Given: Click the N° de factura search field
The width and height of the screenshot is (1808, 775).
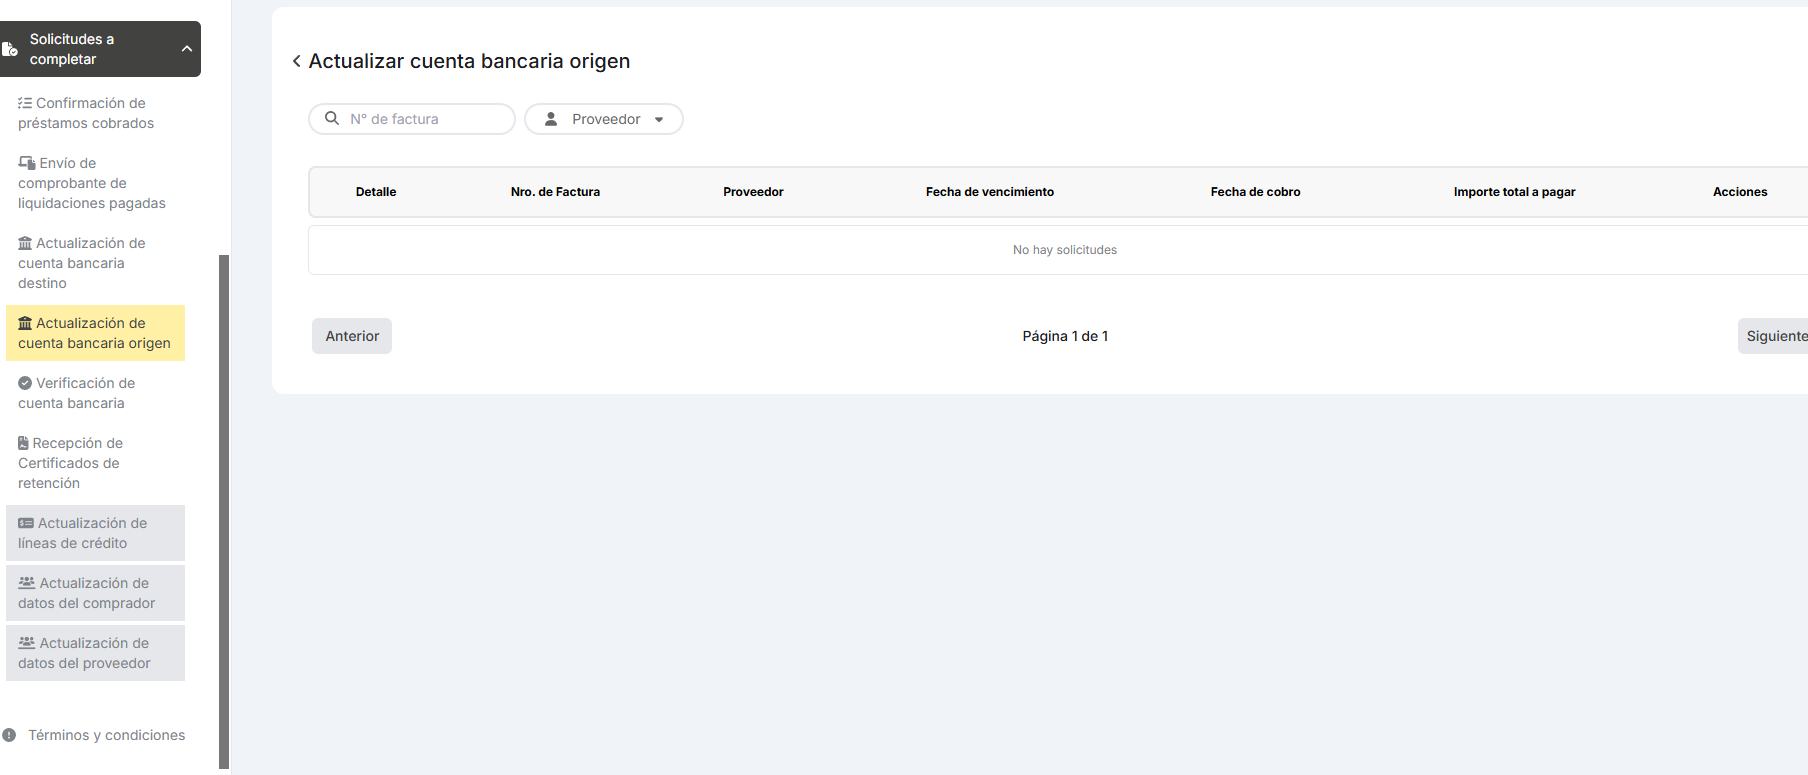Looking at the screenshot, I should click(x=425, y=119).
